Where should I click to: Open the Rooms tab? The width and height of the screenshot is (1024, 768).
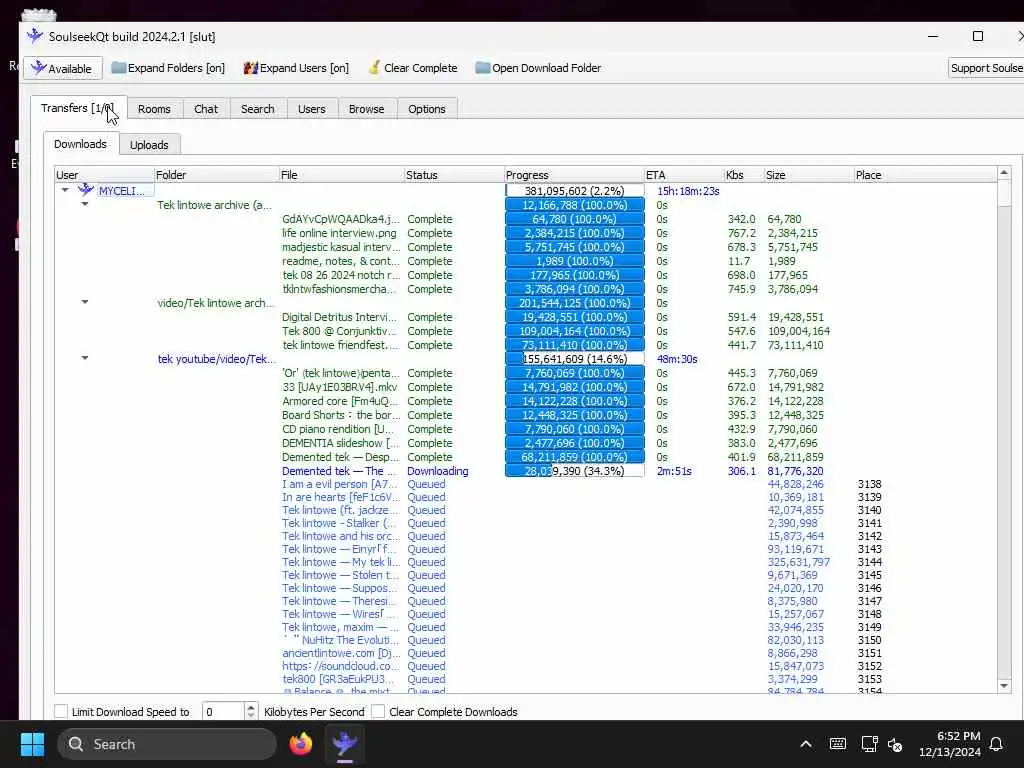pyautogui.click(x=154, y=109)
